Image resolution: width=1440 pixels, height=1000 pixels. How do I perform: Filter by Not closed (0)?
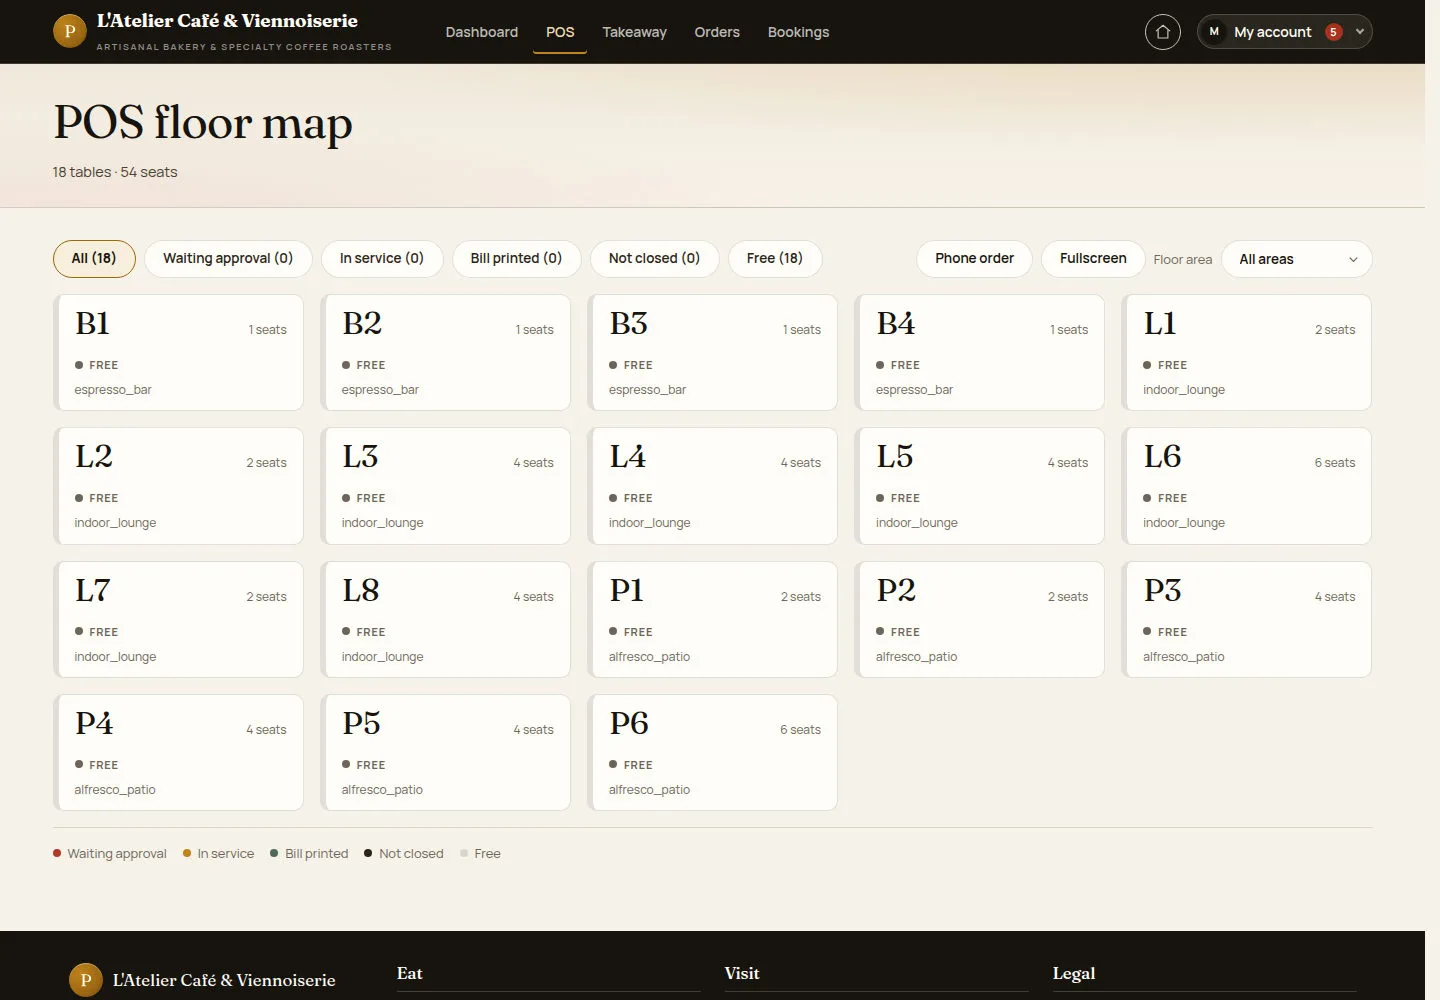[654, 258]
